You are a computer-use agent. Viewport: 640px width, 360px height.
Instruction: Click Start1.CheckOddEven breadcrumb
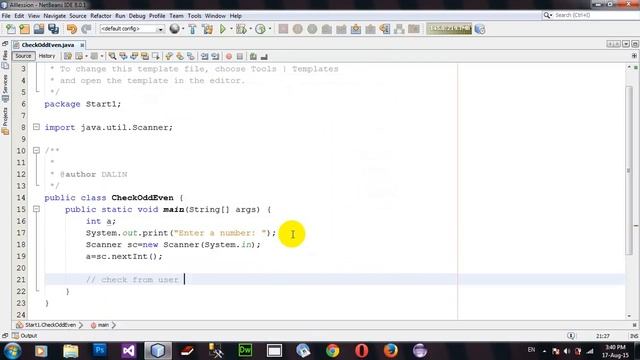(x=50, y=325)
